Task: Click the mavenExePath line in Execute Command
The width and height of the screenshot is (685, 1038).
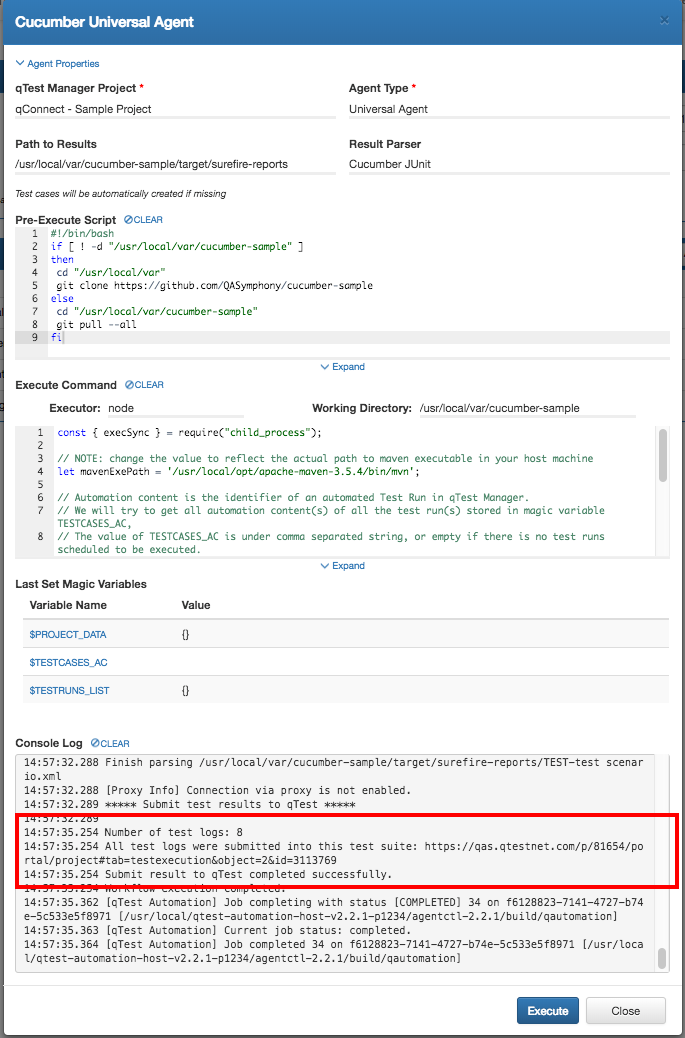Action: (239, 471)
